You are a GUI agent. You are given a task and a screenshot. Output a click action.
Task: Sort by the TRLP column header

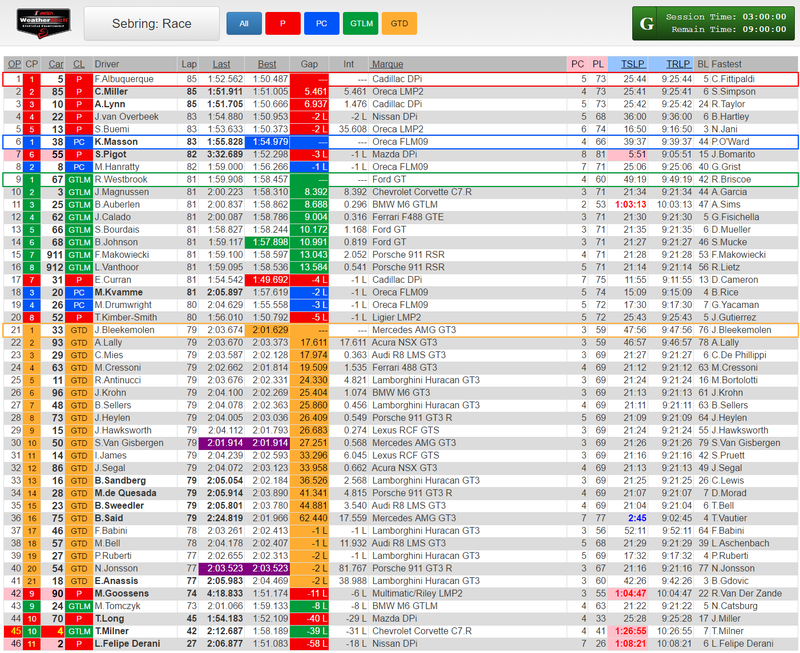click(678, 64)
